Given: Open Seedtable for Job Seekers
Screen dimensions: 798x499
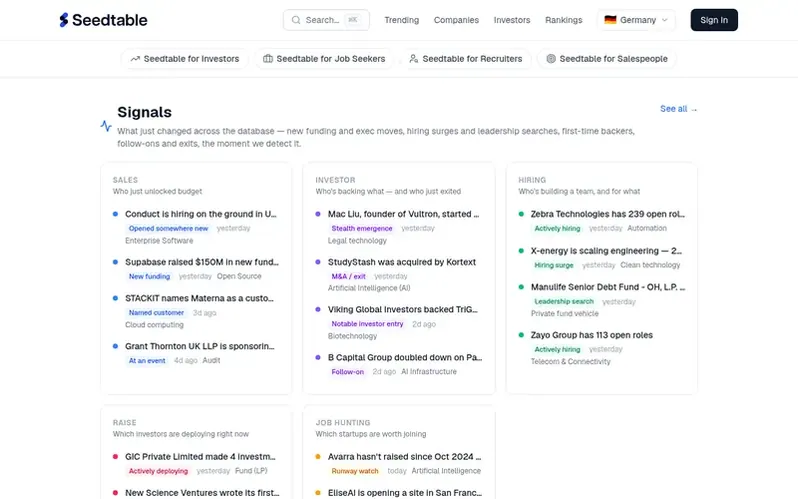Looking at the screenshot, I should [x=324, y=59].
